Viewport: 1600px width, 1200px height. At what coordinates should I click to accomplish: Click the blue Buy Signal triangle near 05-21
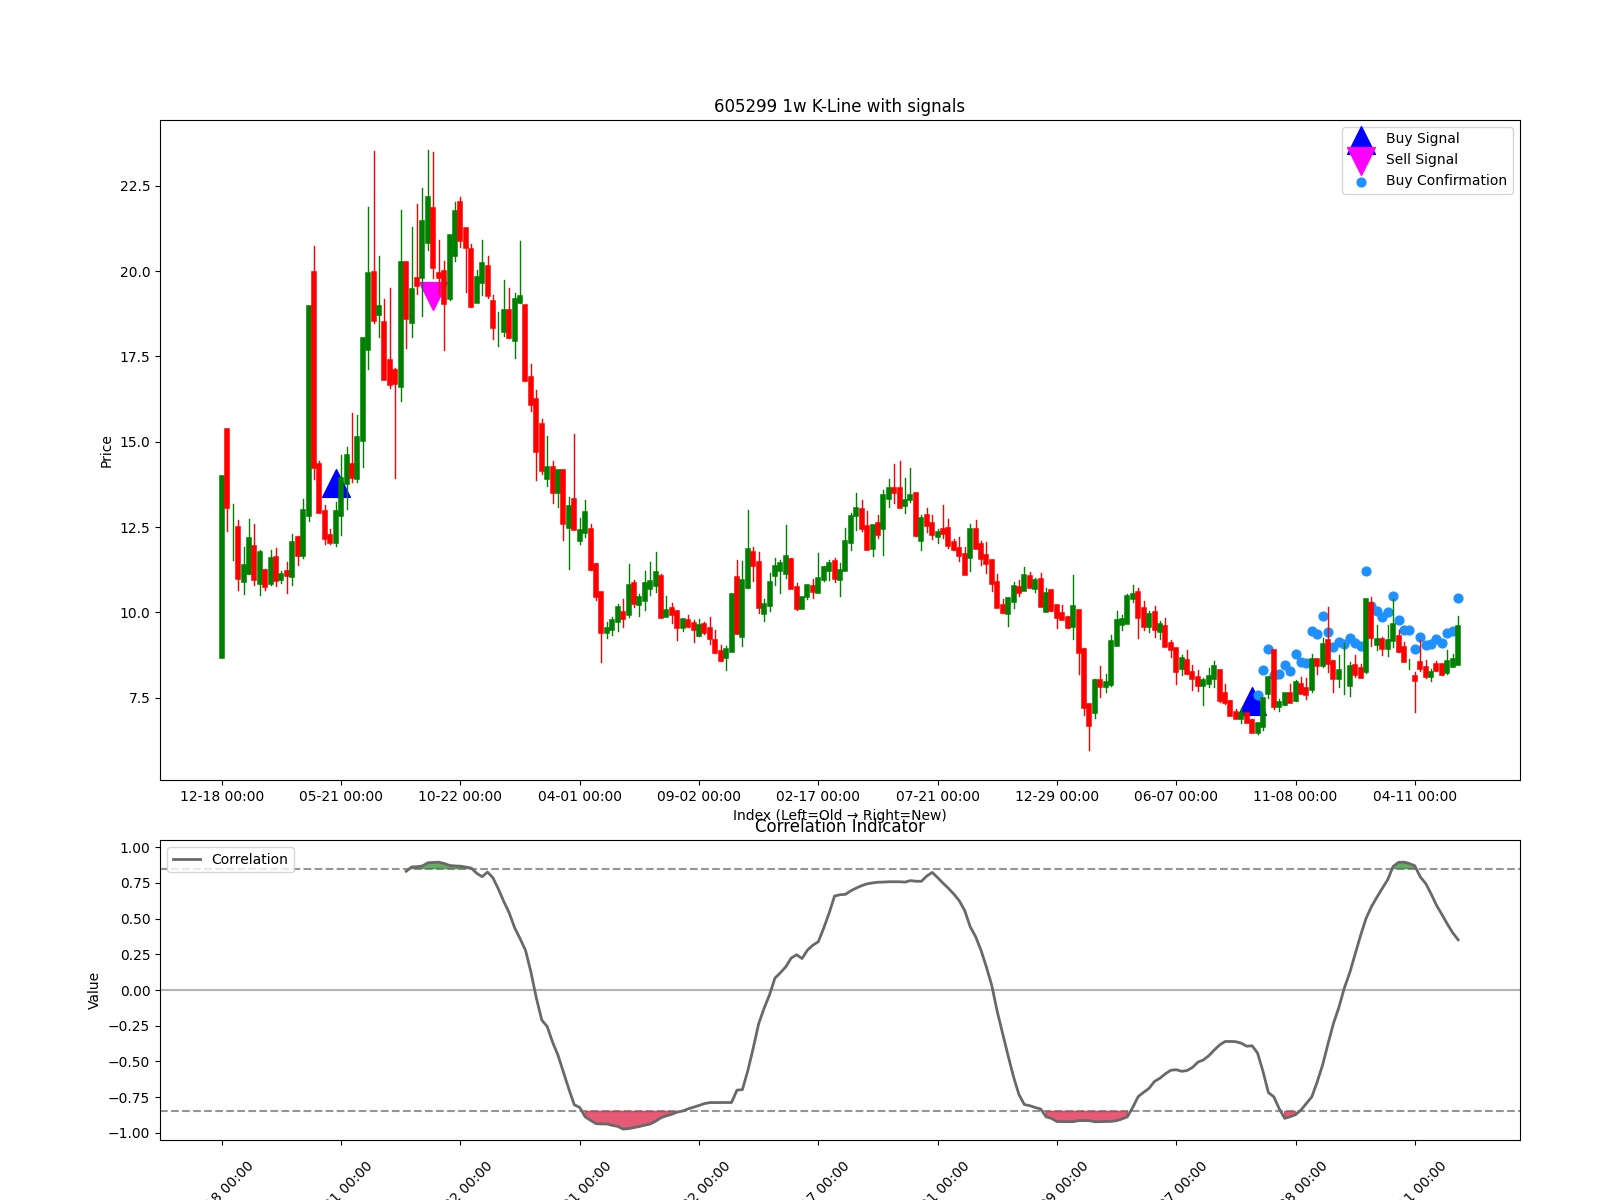tap(337, 485)
